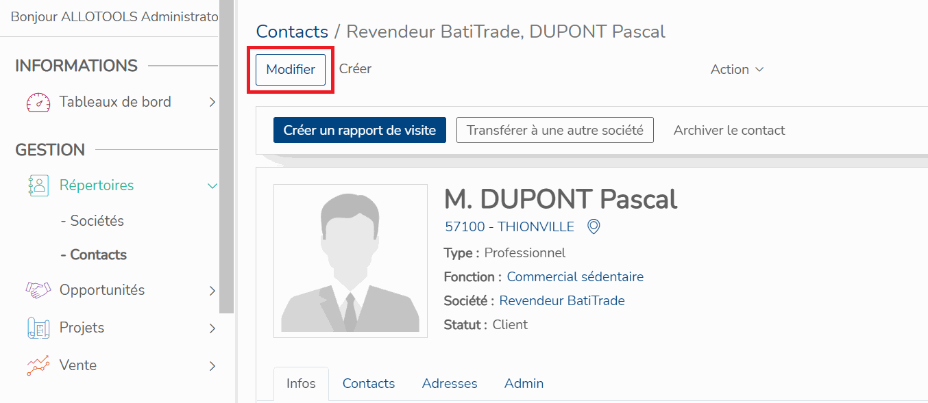Click Créer un rapport de visite
This screenshot has width=928, height=403.
359,130
